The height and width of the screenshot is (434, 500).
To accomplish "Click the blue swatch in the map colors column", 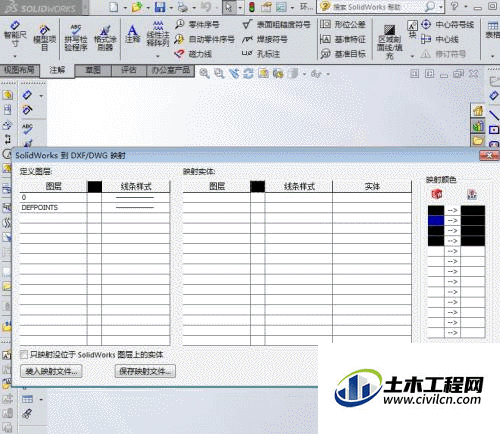I will tap(436, 220).
